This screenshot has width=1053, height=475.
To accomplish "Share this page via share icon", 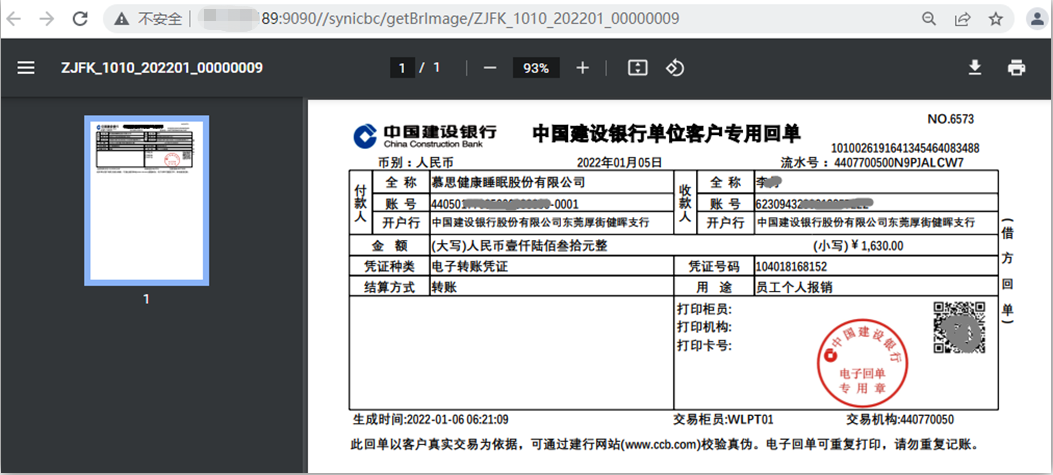I will pyautogui.click(x=962, y=19).
